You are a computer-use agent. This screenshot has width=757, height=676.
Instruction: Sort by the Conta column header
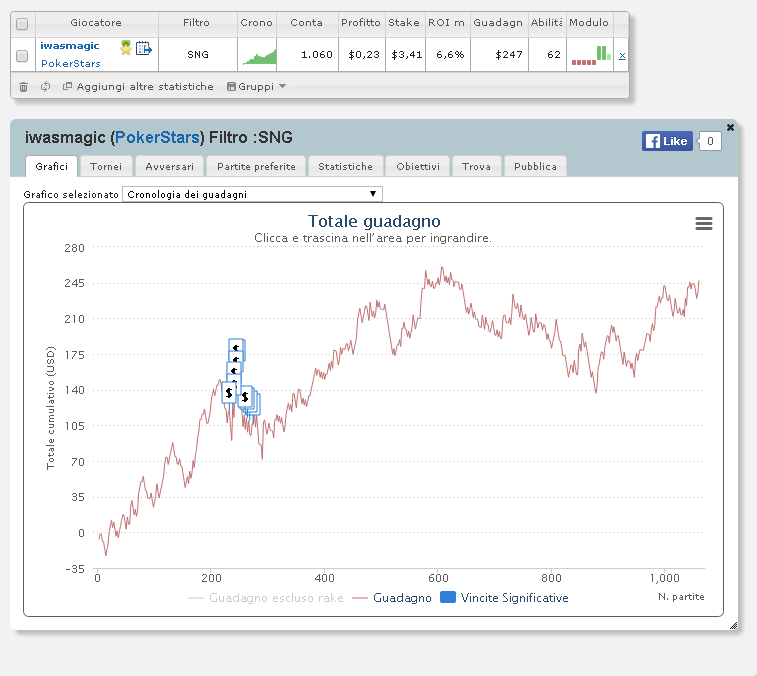tap(307, 23)
